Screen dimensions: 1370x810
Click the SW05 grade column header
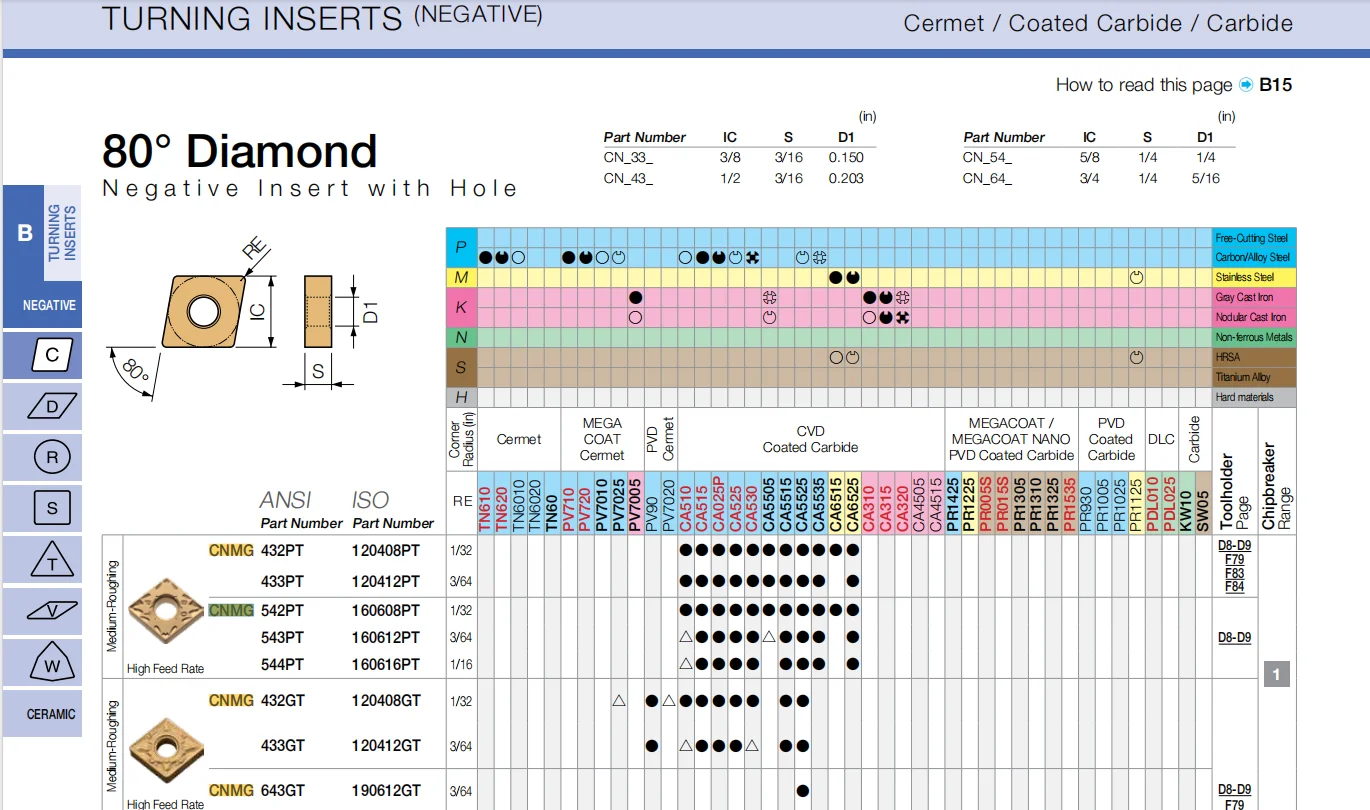point(1203,502)
